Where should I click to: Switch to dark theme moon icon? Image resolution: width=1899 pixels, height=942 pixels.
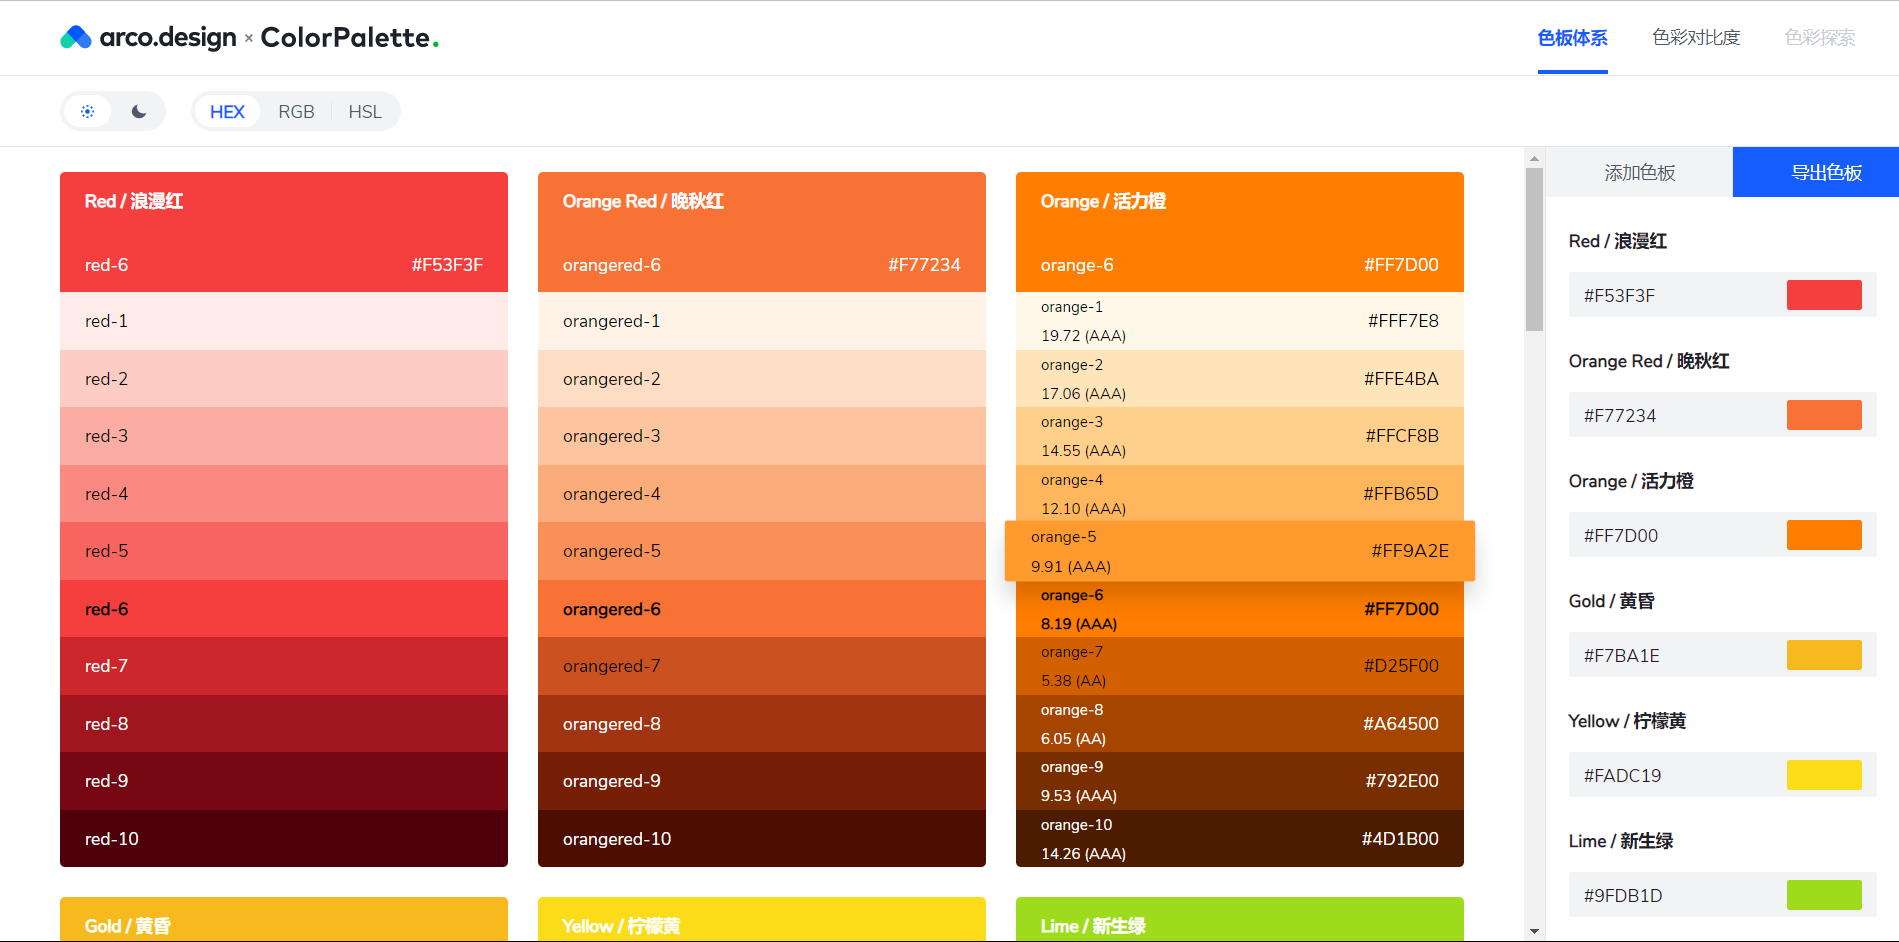[139, 111]
